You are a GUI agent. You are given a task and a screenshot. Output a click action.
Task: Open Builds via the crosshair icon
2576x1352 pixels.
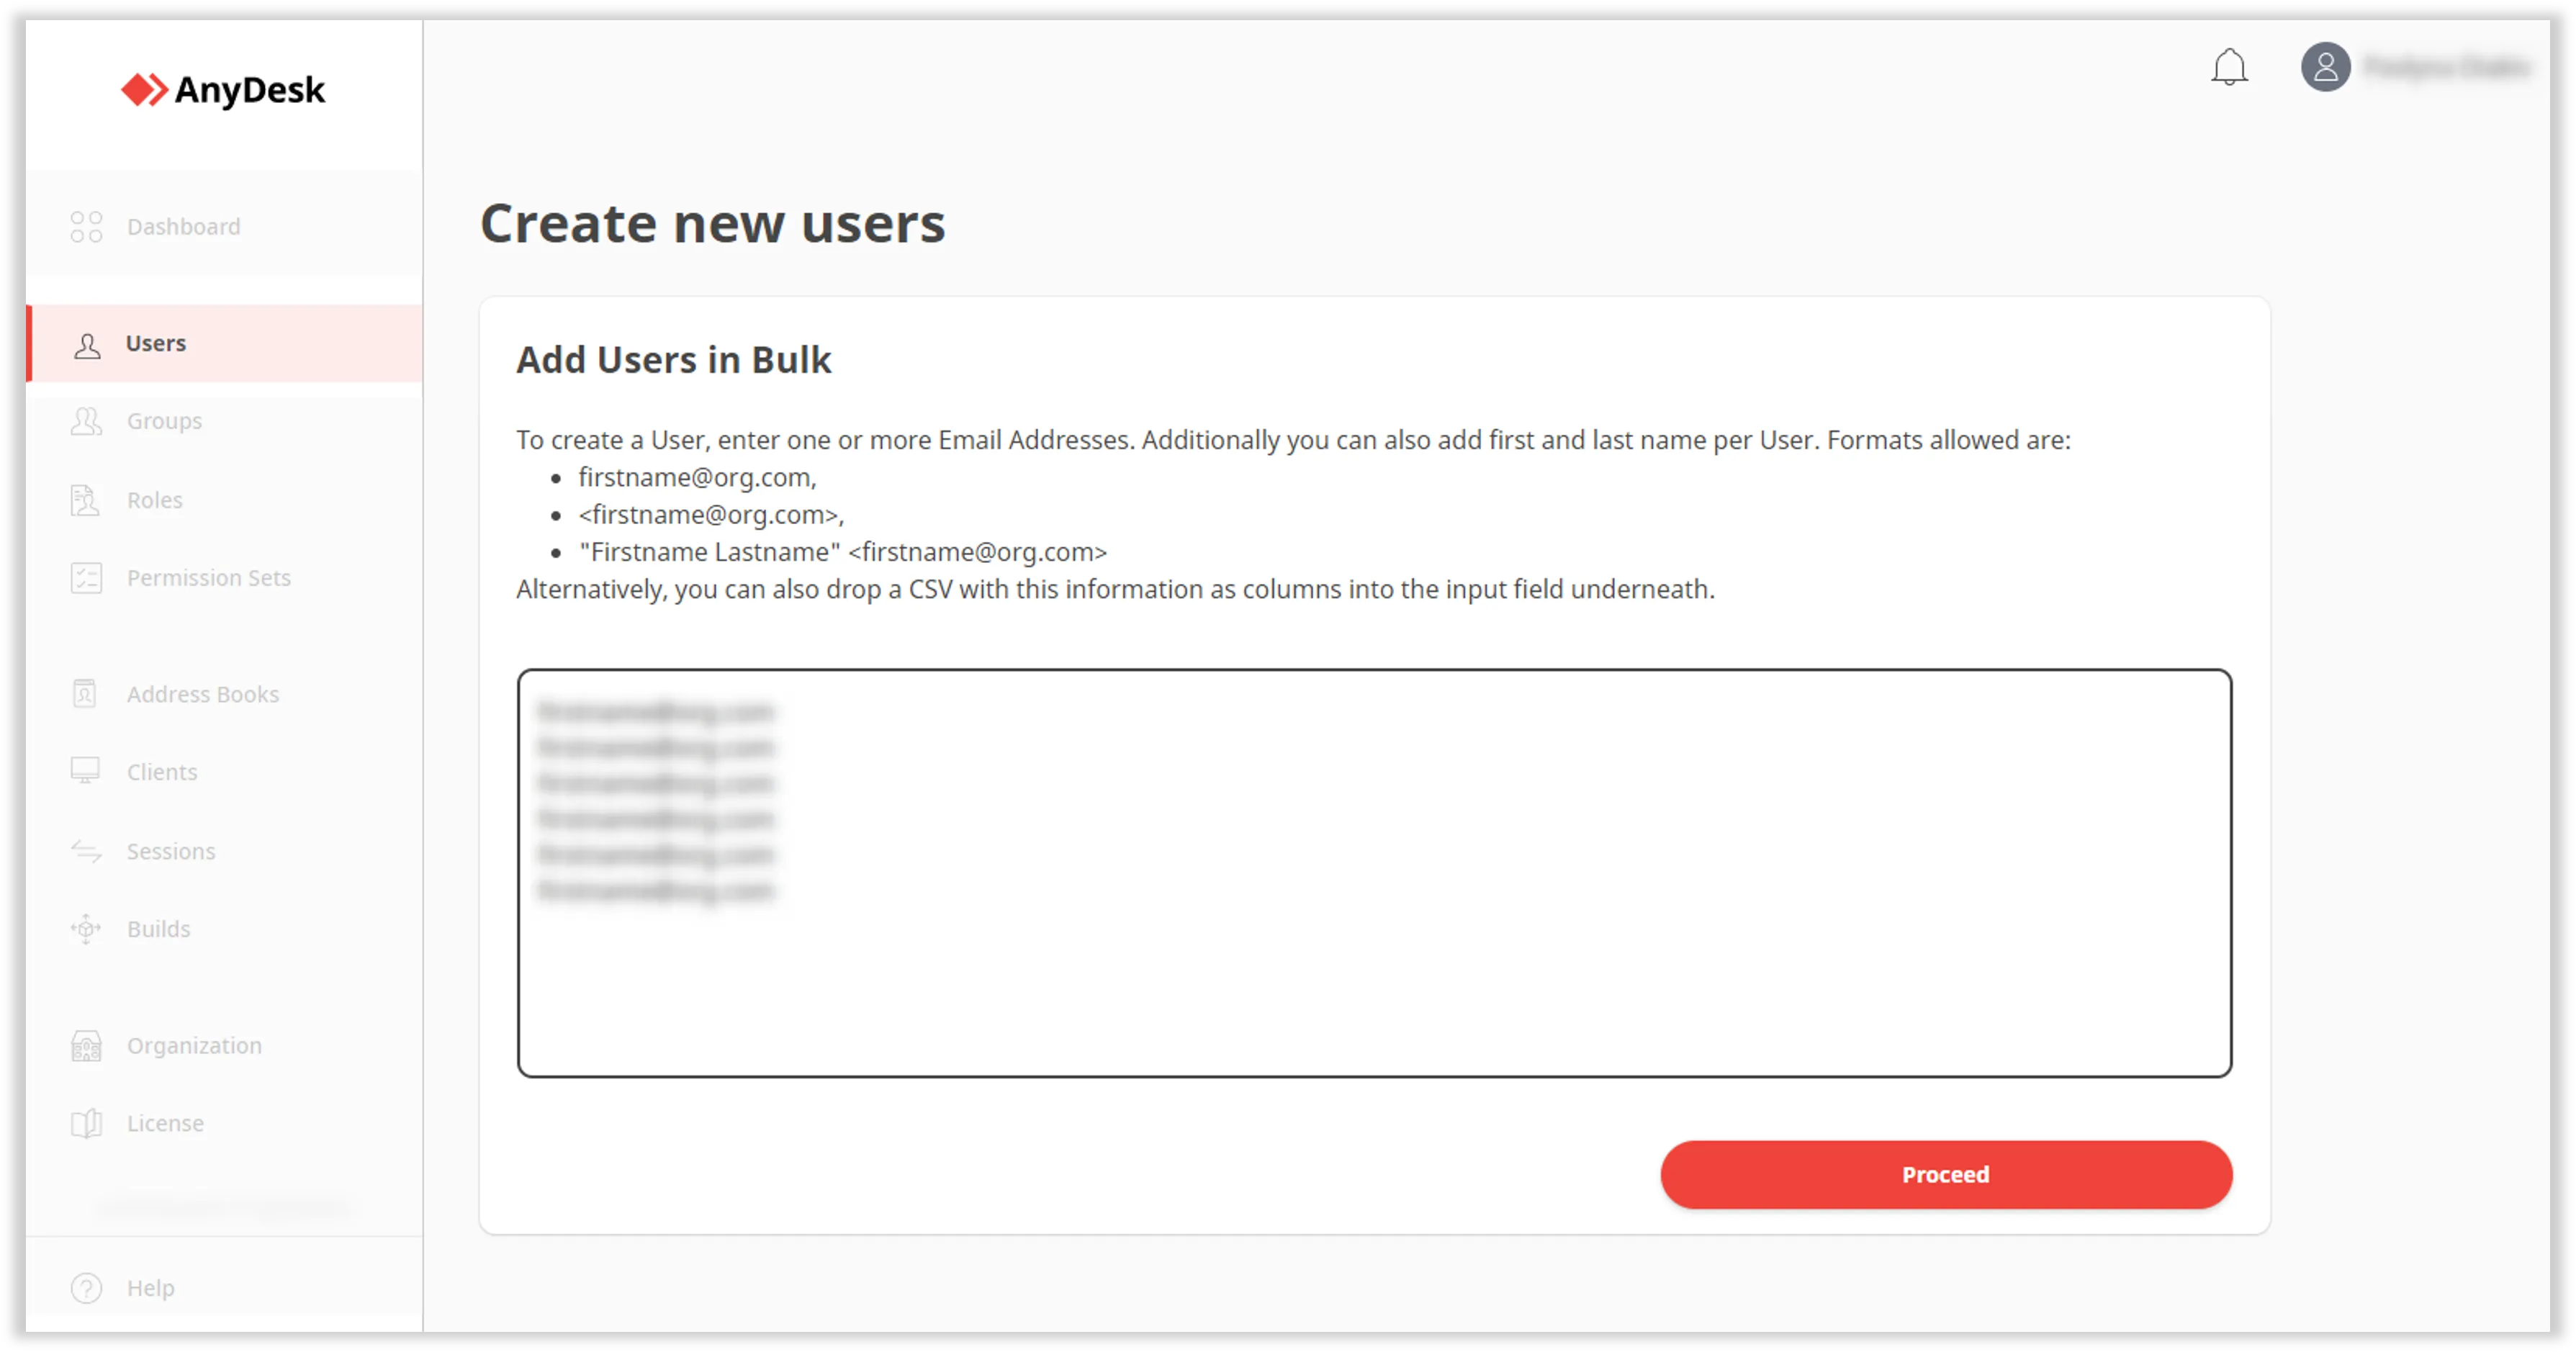pyautogui.click(x=86, y=929)
